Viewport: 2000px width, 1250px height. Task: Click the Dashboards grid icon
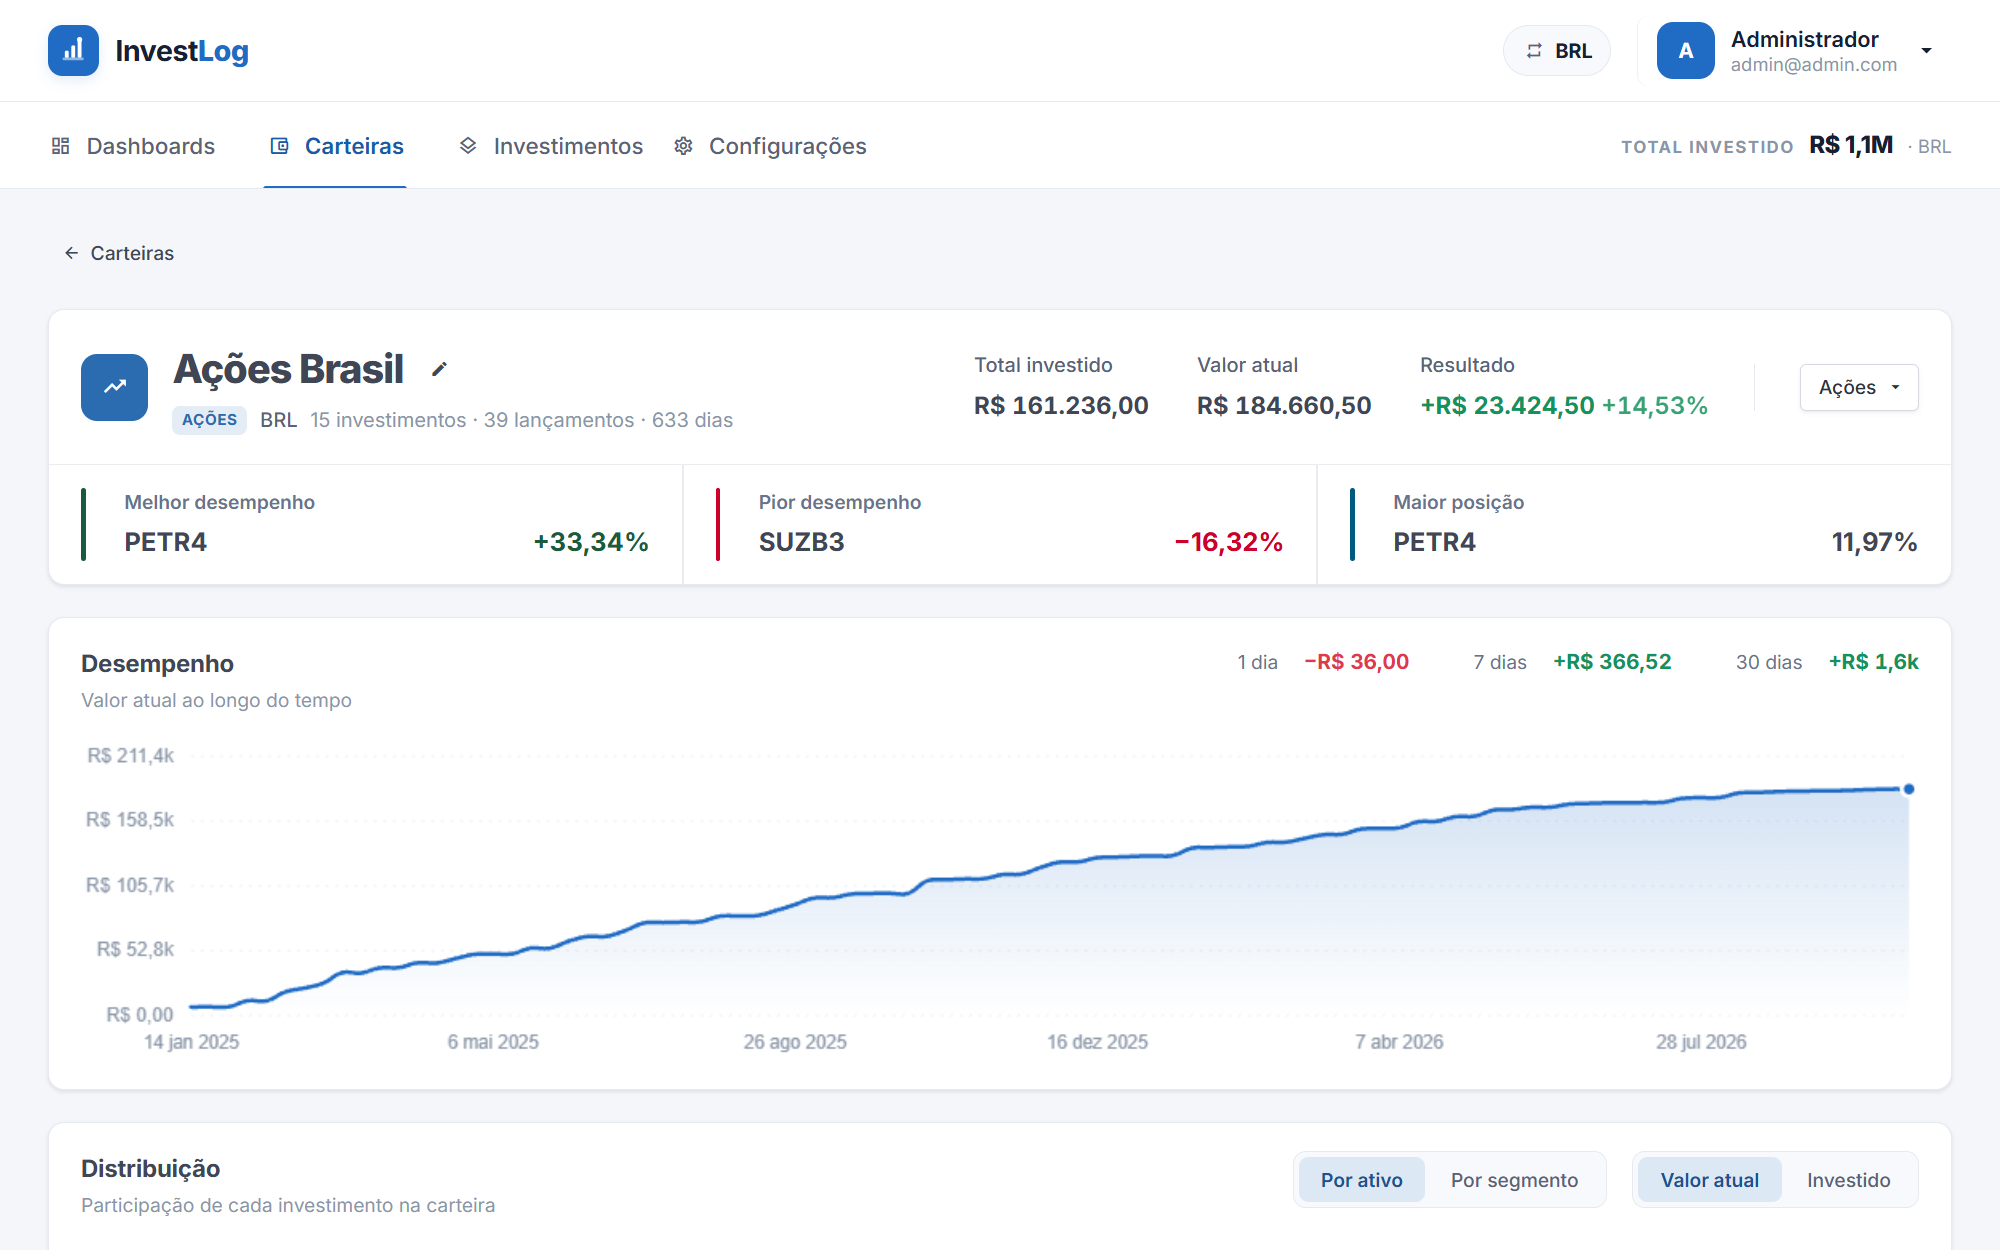[61, 146]
